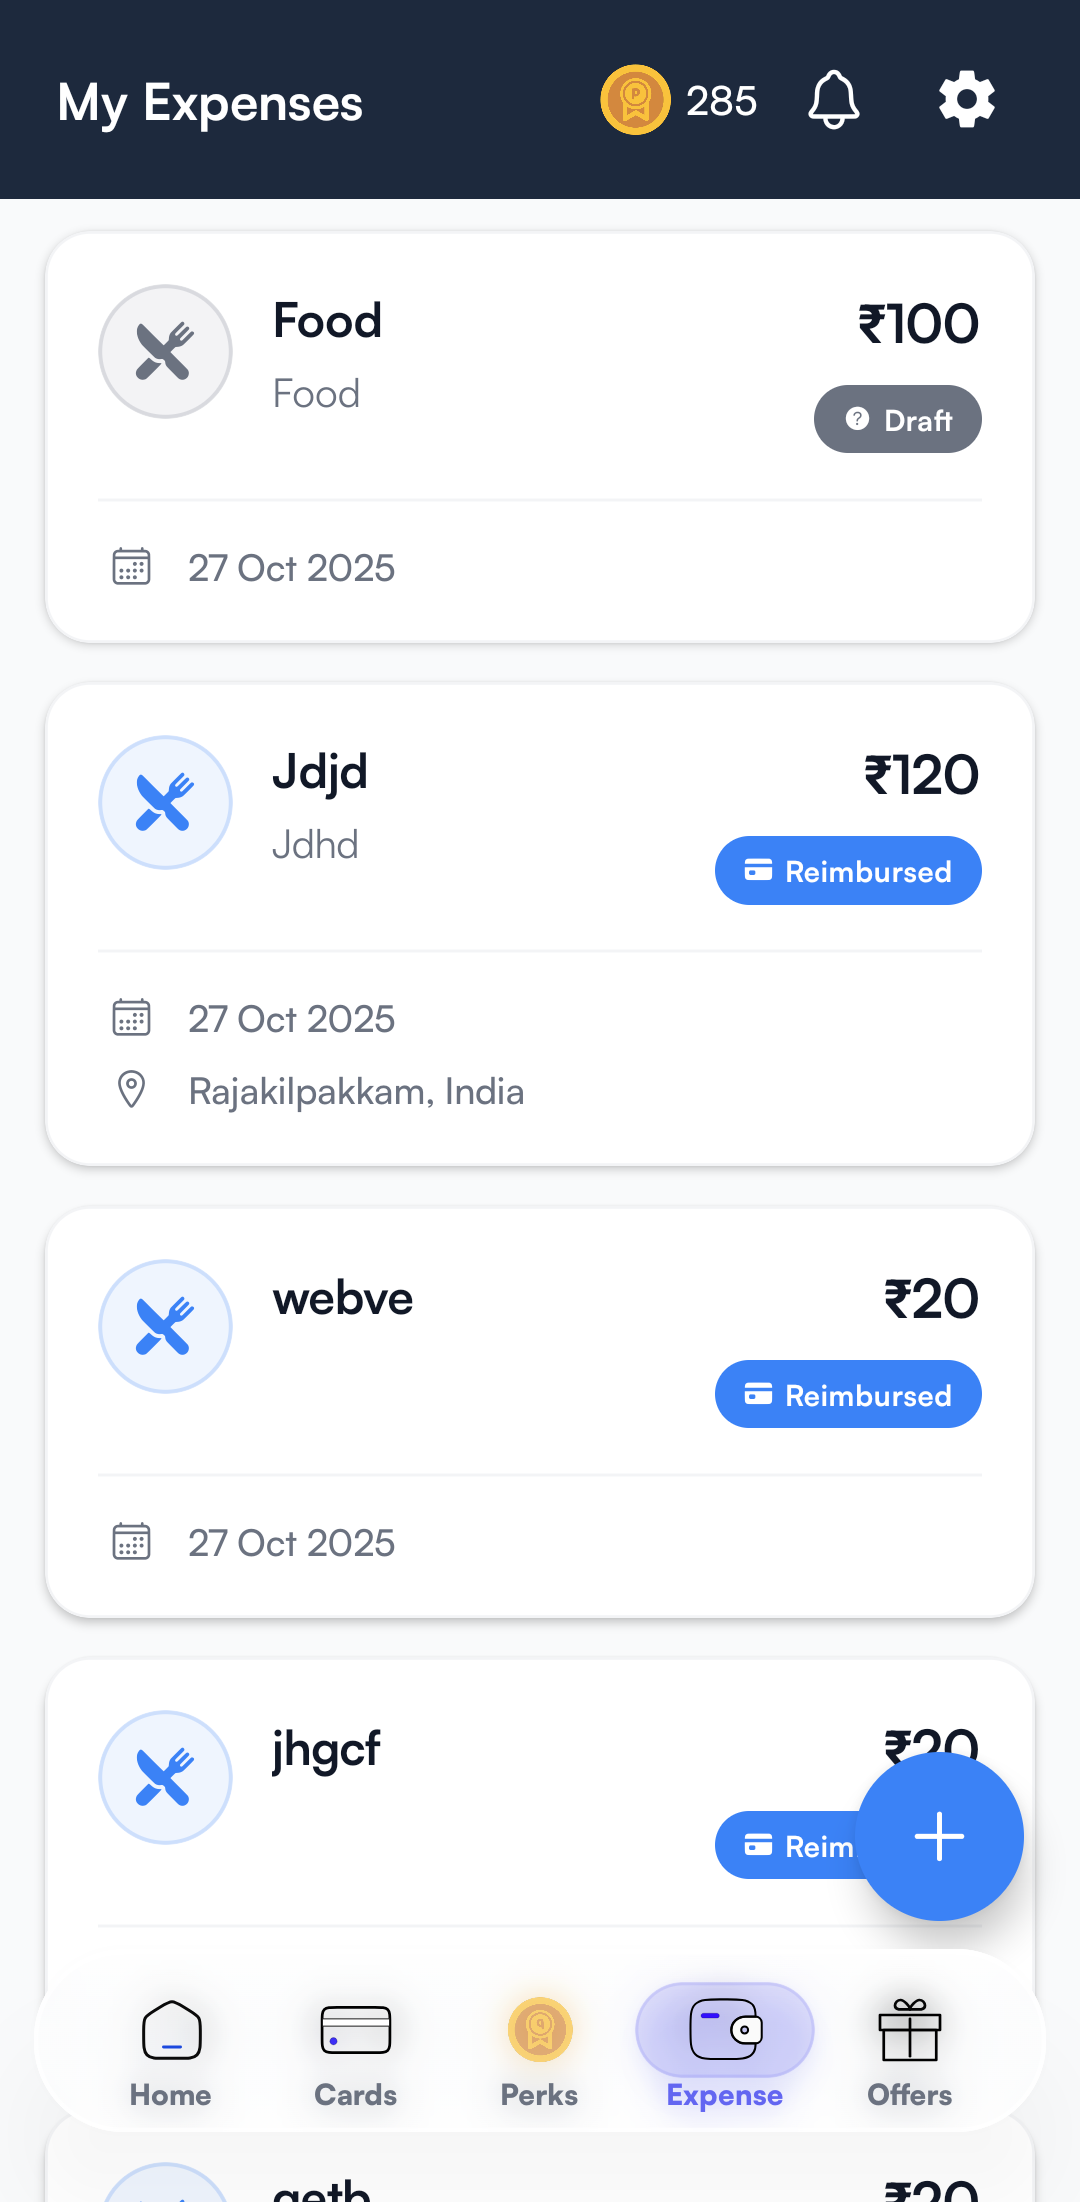Tap the 285 reward points balance
Viewport: 1080px width, 2202px height.
pos(721,101)
